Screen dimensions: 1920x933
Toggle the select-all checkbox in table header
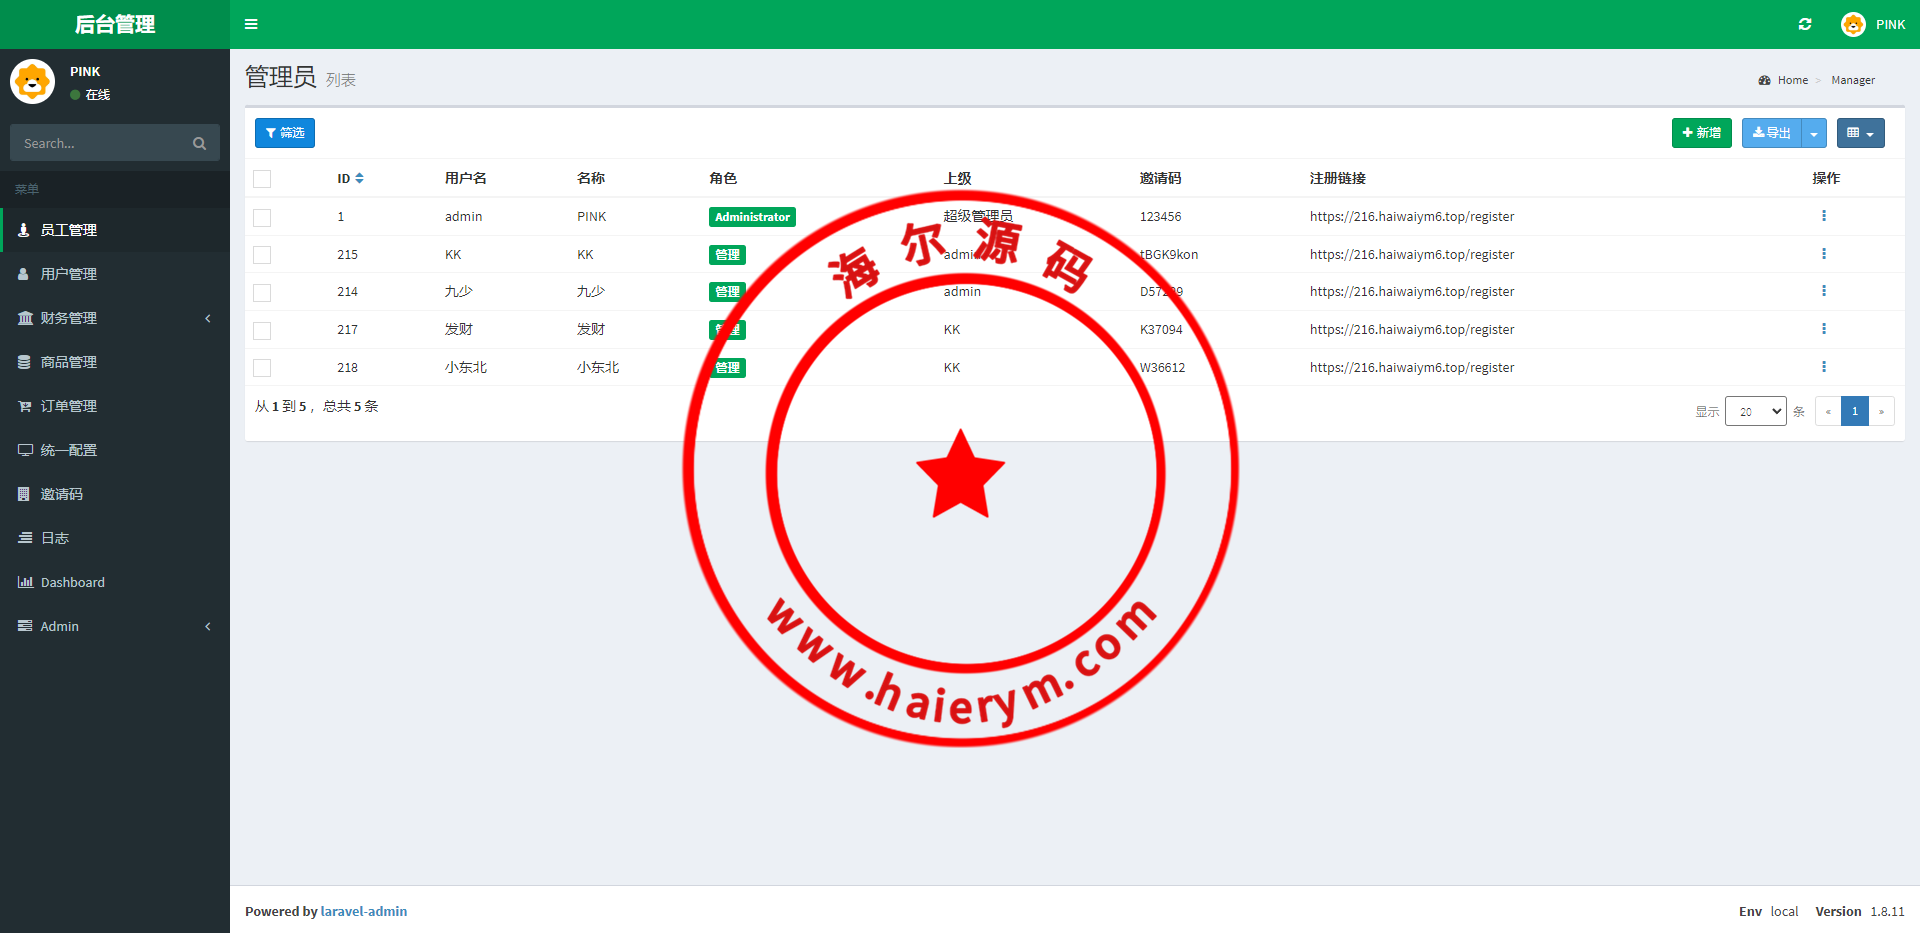click(262, 179)
